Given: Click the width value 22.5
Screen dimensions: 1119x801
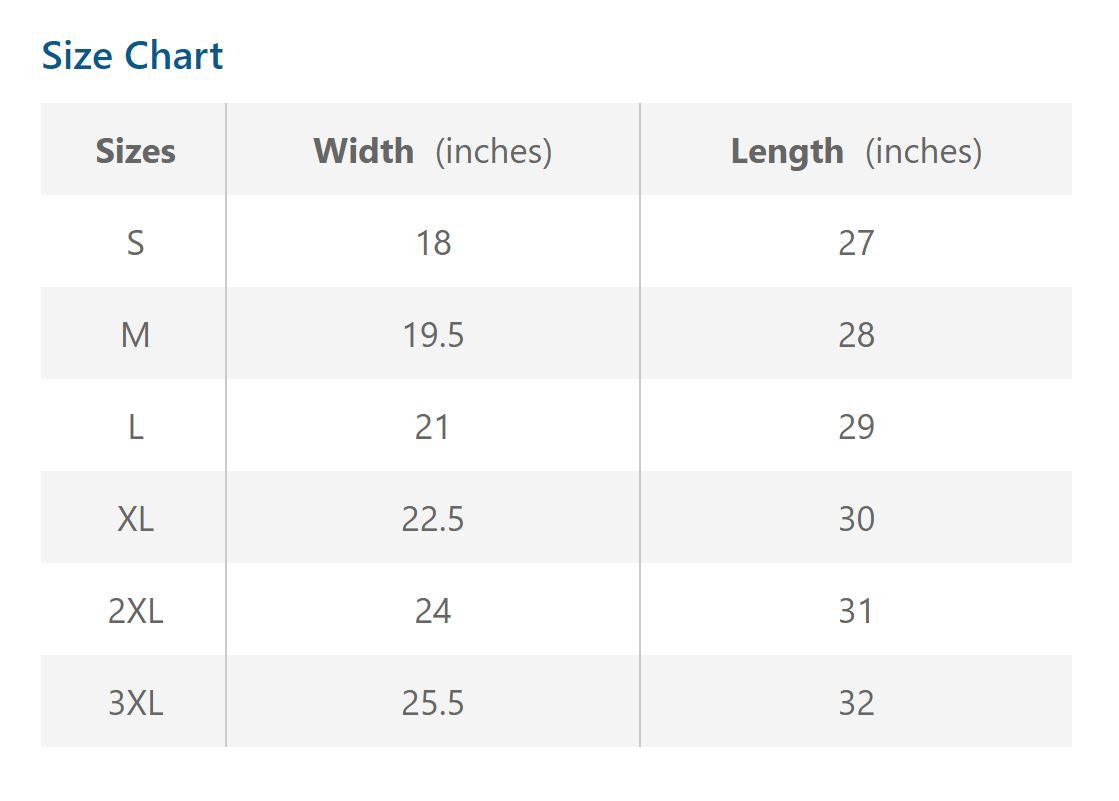Looking at the screenshot, I should pyautogui.click(x=433, y=519).
